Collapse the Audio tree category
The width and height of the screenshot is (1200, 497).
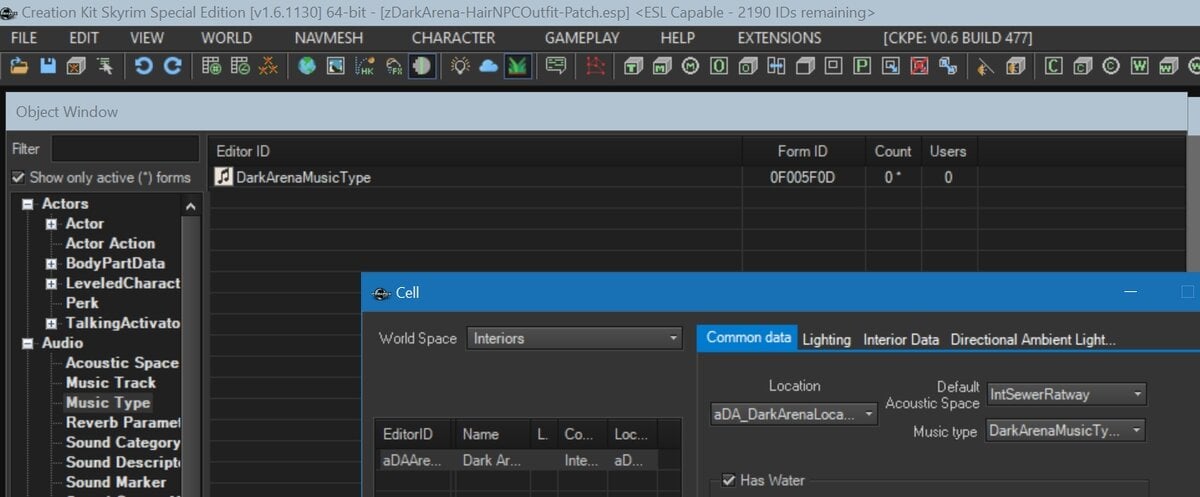pos(28,344)
